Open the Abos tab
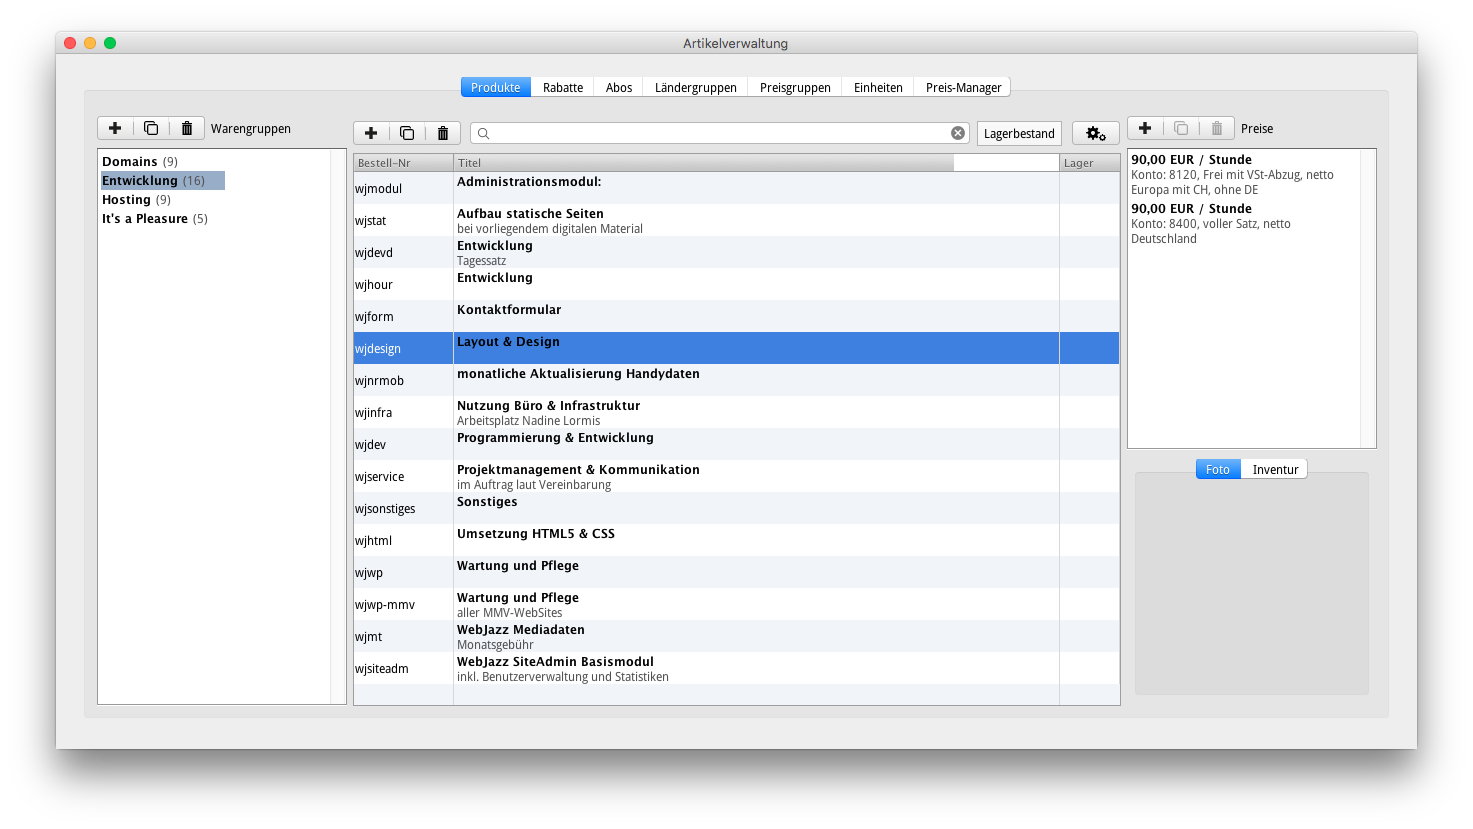The image size is (1473, 829). [619, 87]
